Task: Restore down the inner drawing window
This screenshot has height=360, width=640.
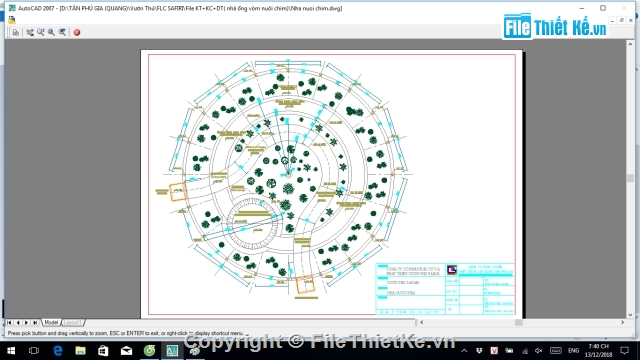Action: [621, 20]
